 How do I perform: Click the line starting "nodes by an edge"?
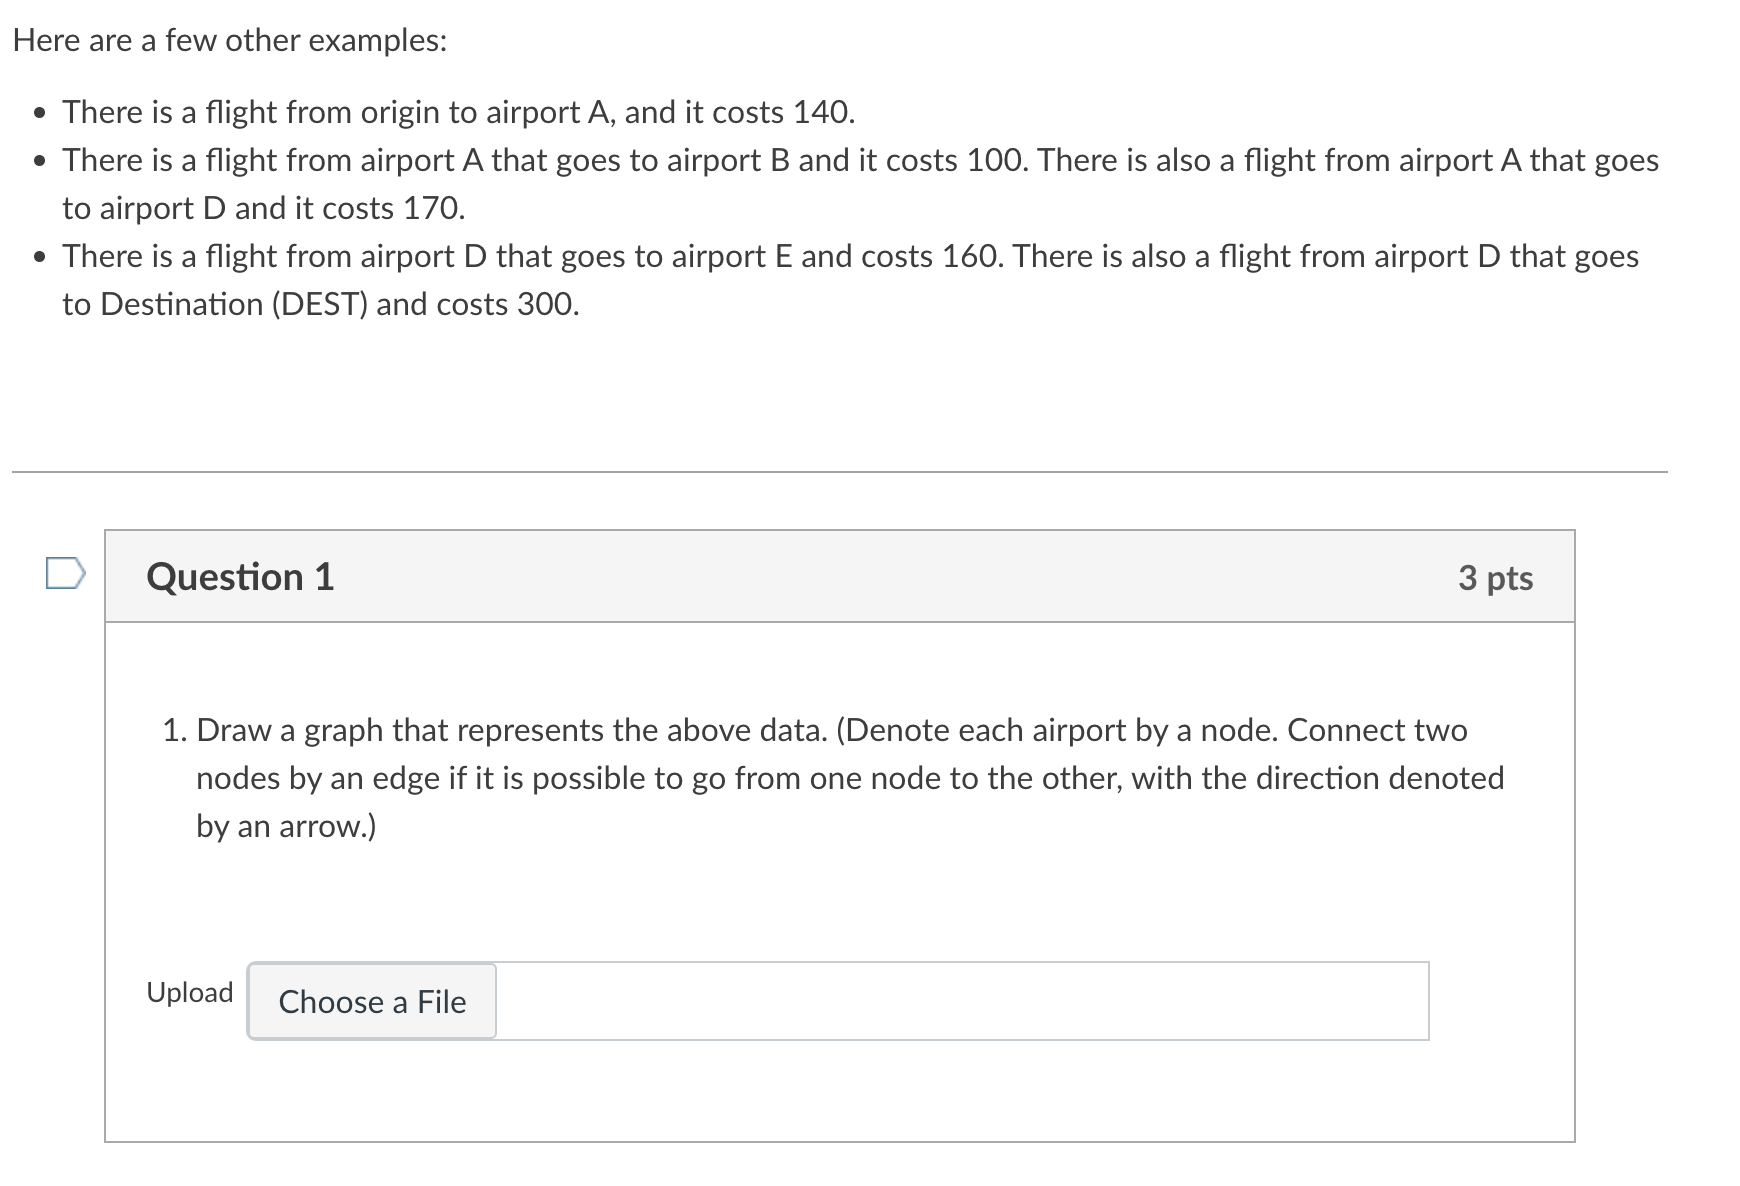click(850, 778)
